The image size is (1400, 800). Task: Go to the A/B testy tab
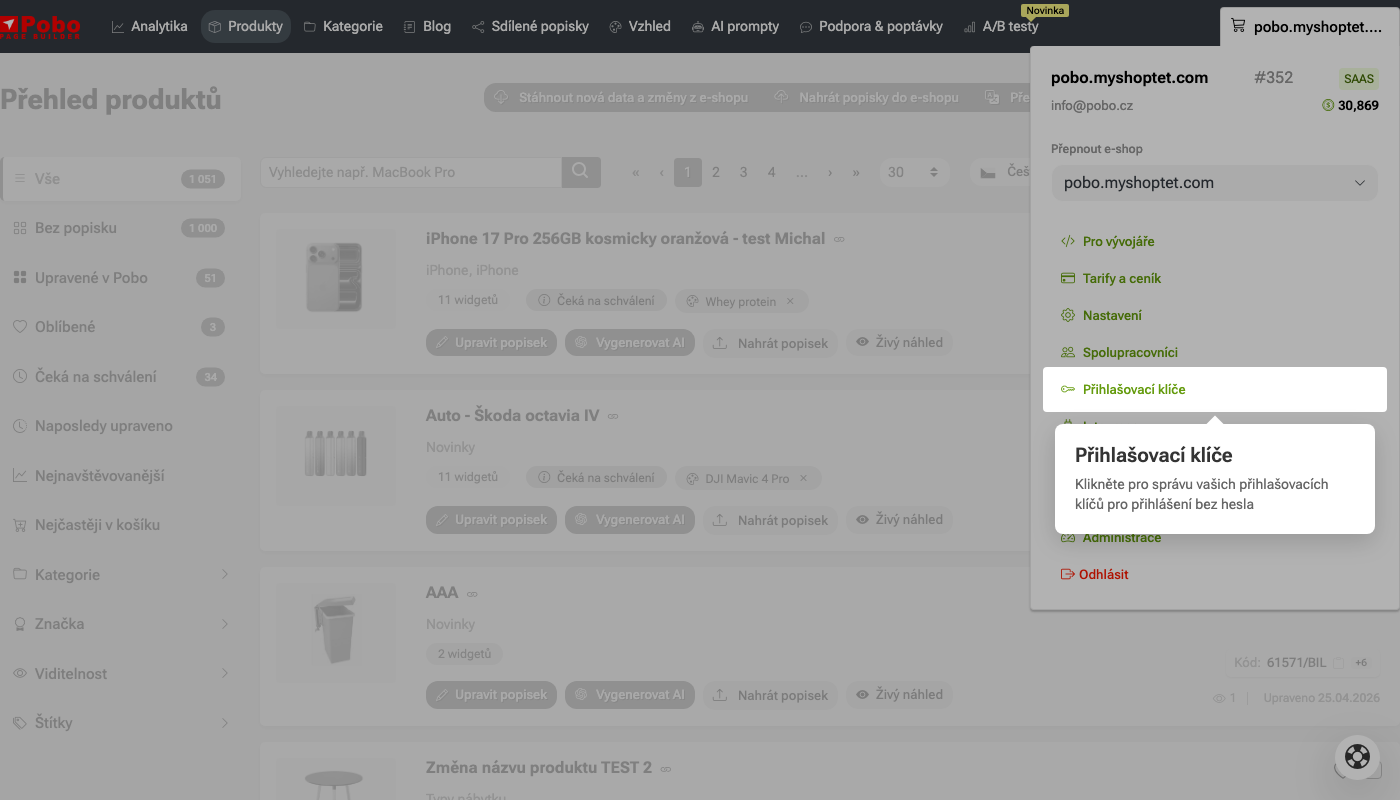[x=1001, y=26]
